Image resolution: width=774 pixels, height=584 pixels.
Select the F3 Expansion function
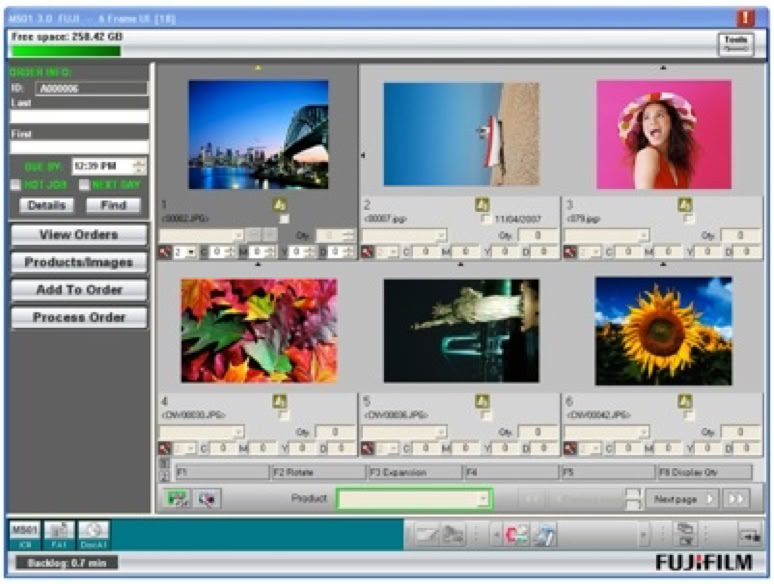click(413, 472)
